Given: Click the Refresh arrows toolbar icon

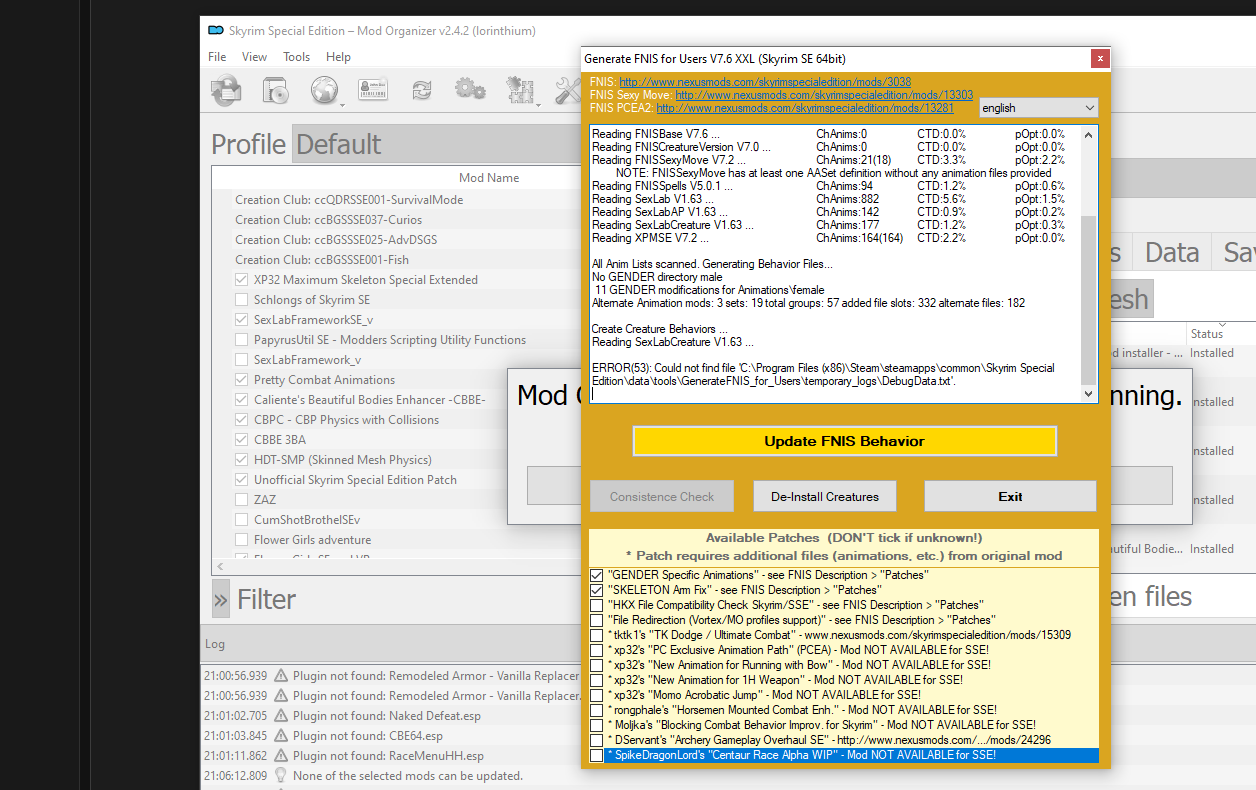Looking at the screenshot, I should pos(421,91).
